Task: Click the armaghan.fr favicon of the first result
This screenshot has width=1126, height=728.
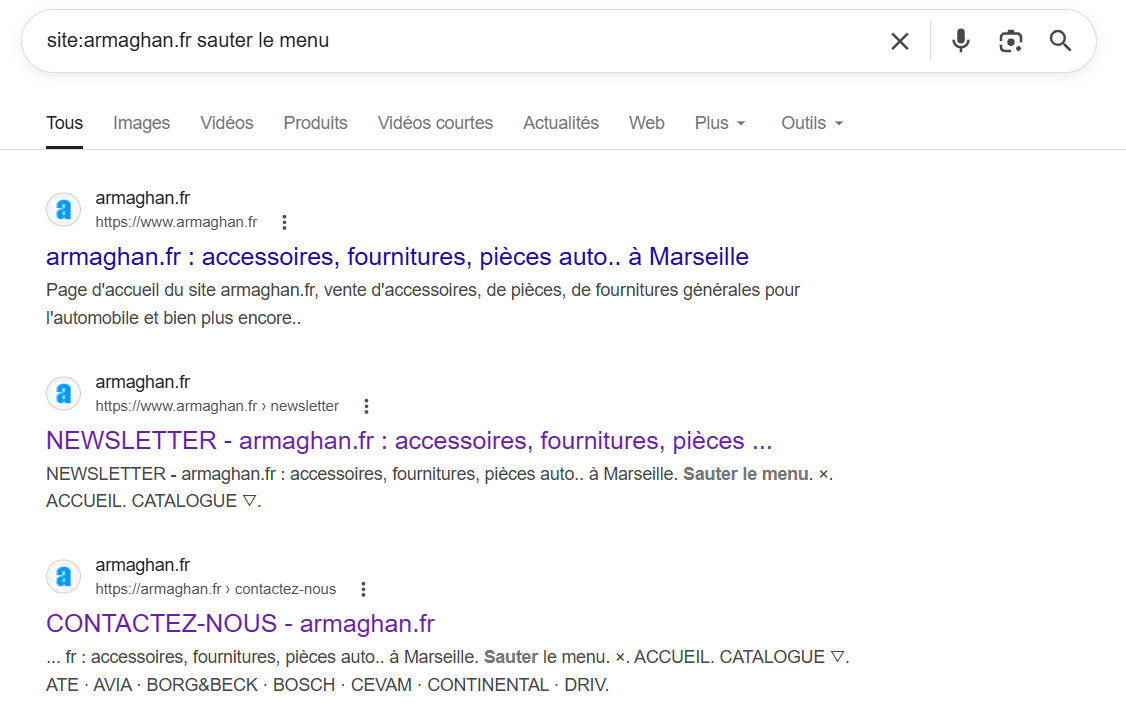Action: click(x=64, y=210)
